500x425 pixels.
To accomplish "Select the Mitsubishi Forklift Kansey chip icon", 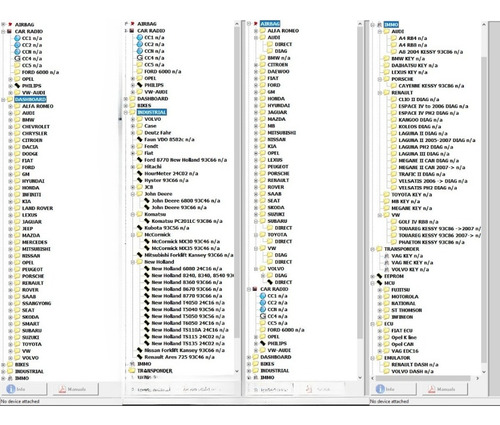I will [x=140, y=255].
